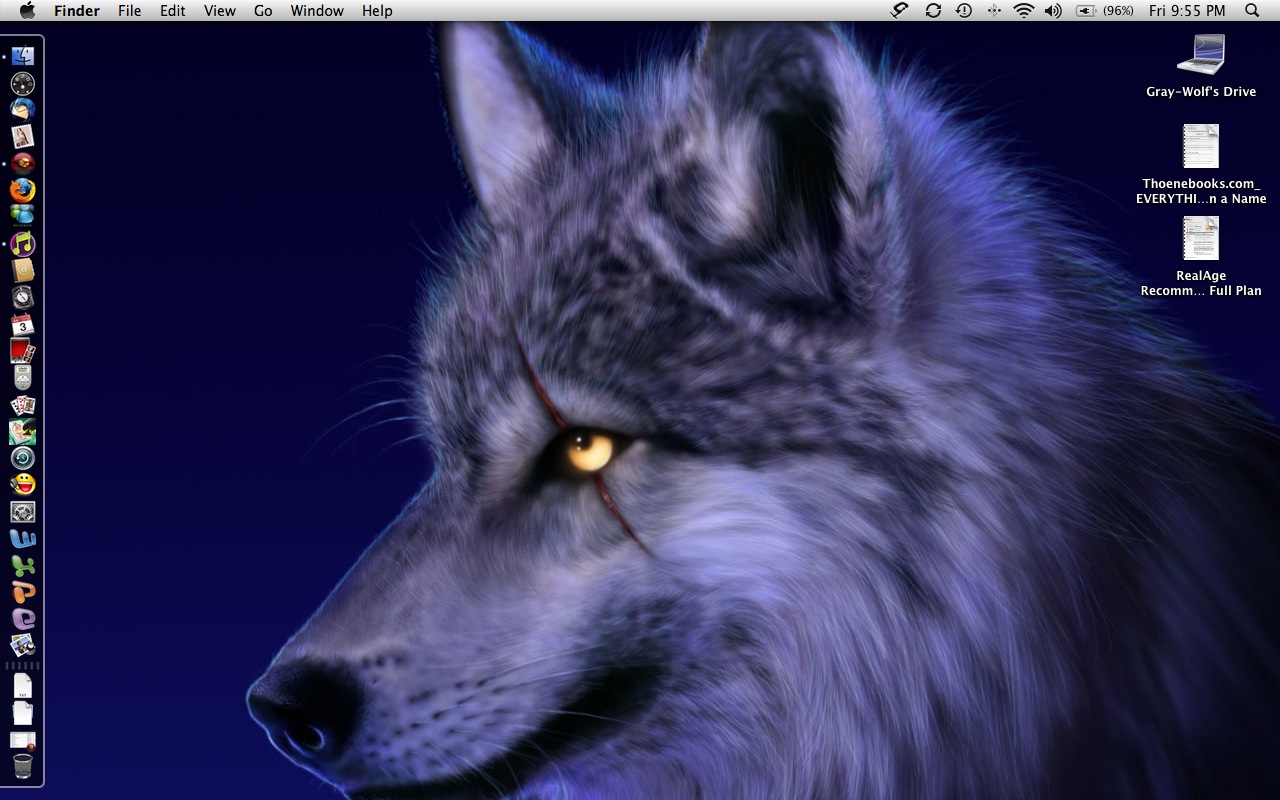Launch the playing cards game in dock

[x=23, y=405]
